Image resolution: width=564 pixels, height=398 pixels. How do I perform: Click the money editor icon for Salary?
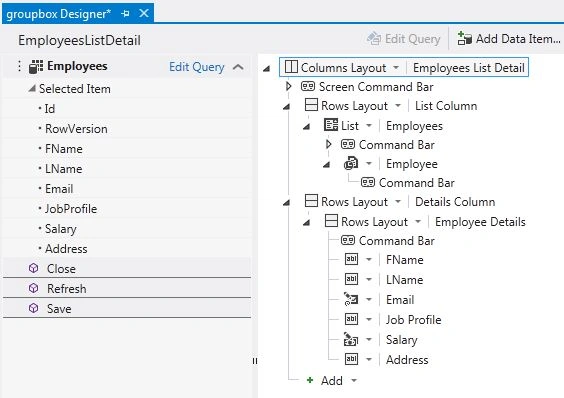point(351,339)
